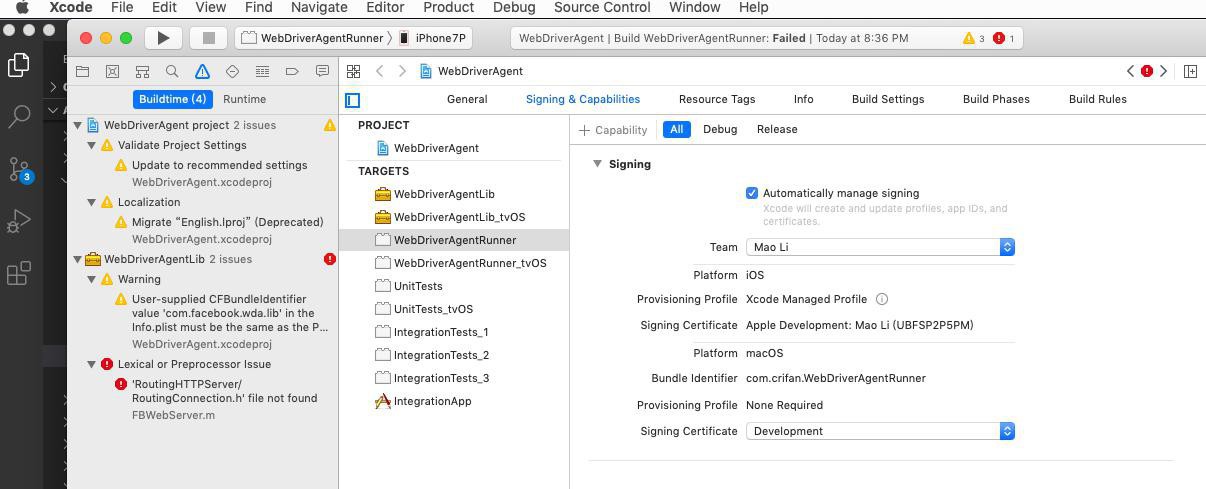
Task: Open the Info tab
Action: pyautogui.click(x=803, y=99)
